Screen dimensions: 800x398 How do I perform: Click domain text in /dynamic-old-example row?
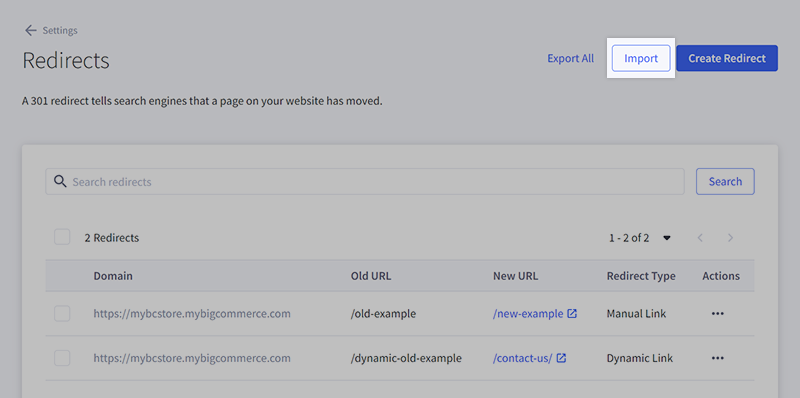192,358
